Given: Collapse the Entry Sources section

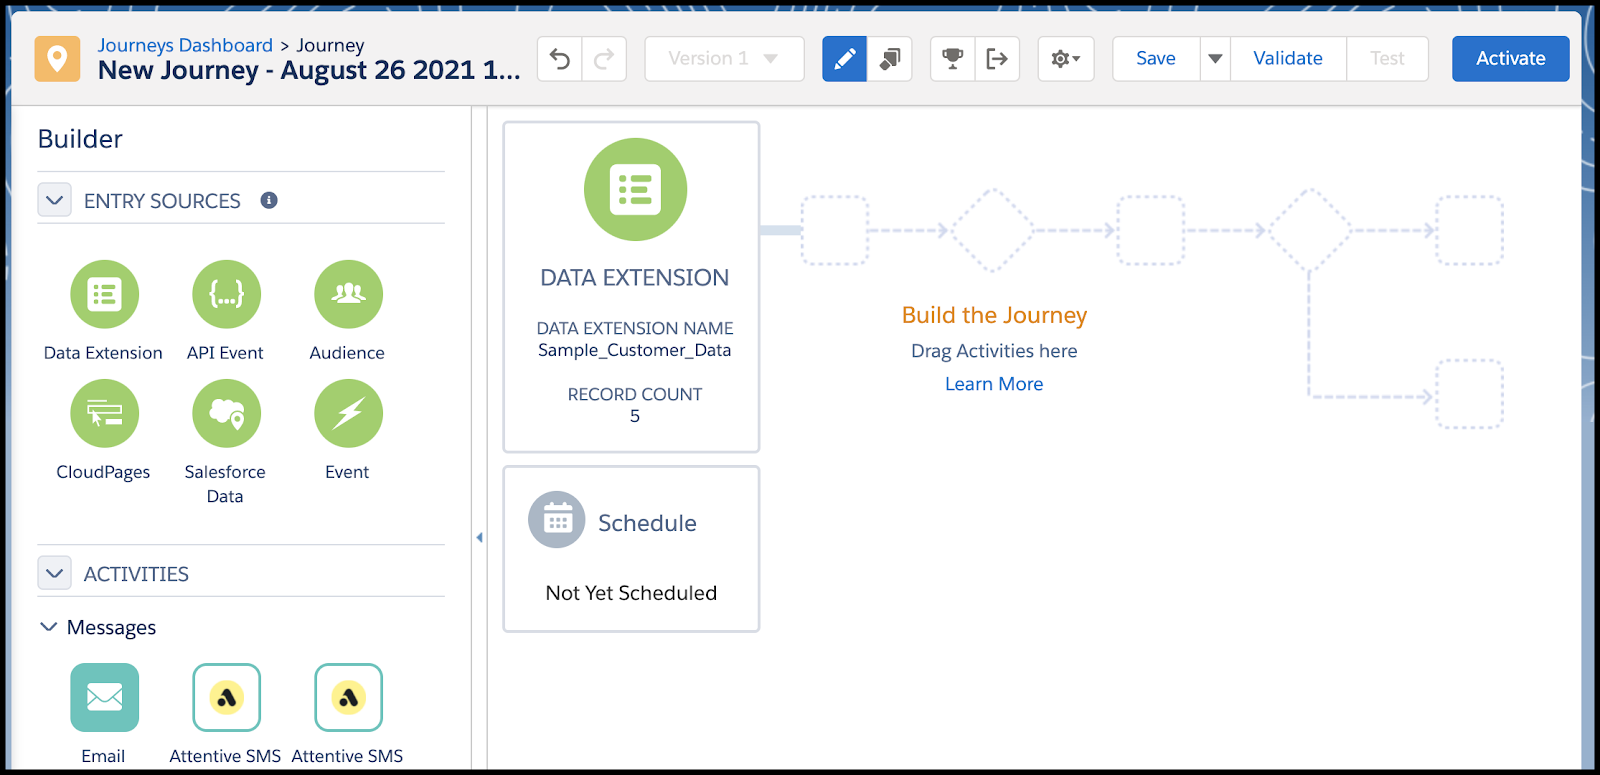Looking at the screenshot, I should [x=55, y=200].
